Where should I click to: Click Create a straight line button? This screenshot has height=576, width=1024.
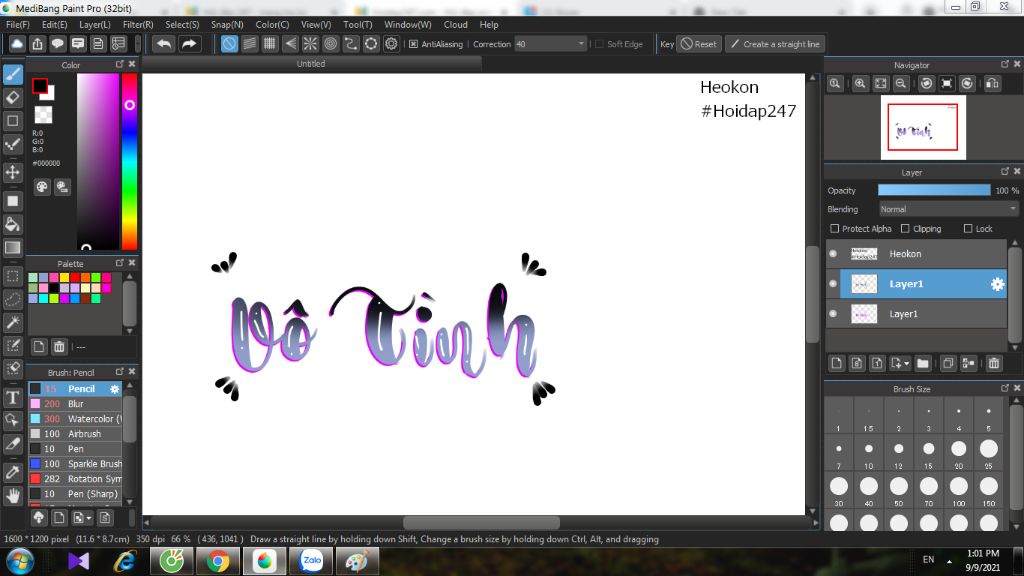pyautogui.click(x=775, y=44)
